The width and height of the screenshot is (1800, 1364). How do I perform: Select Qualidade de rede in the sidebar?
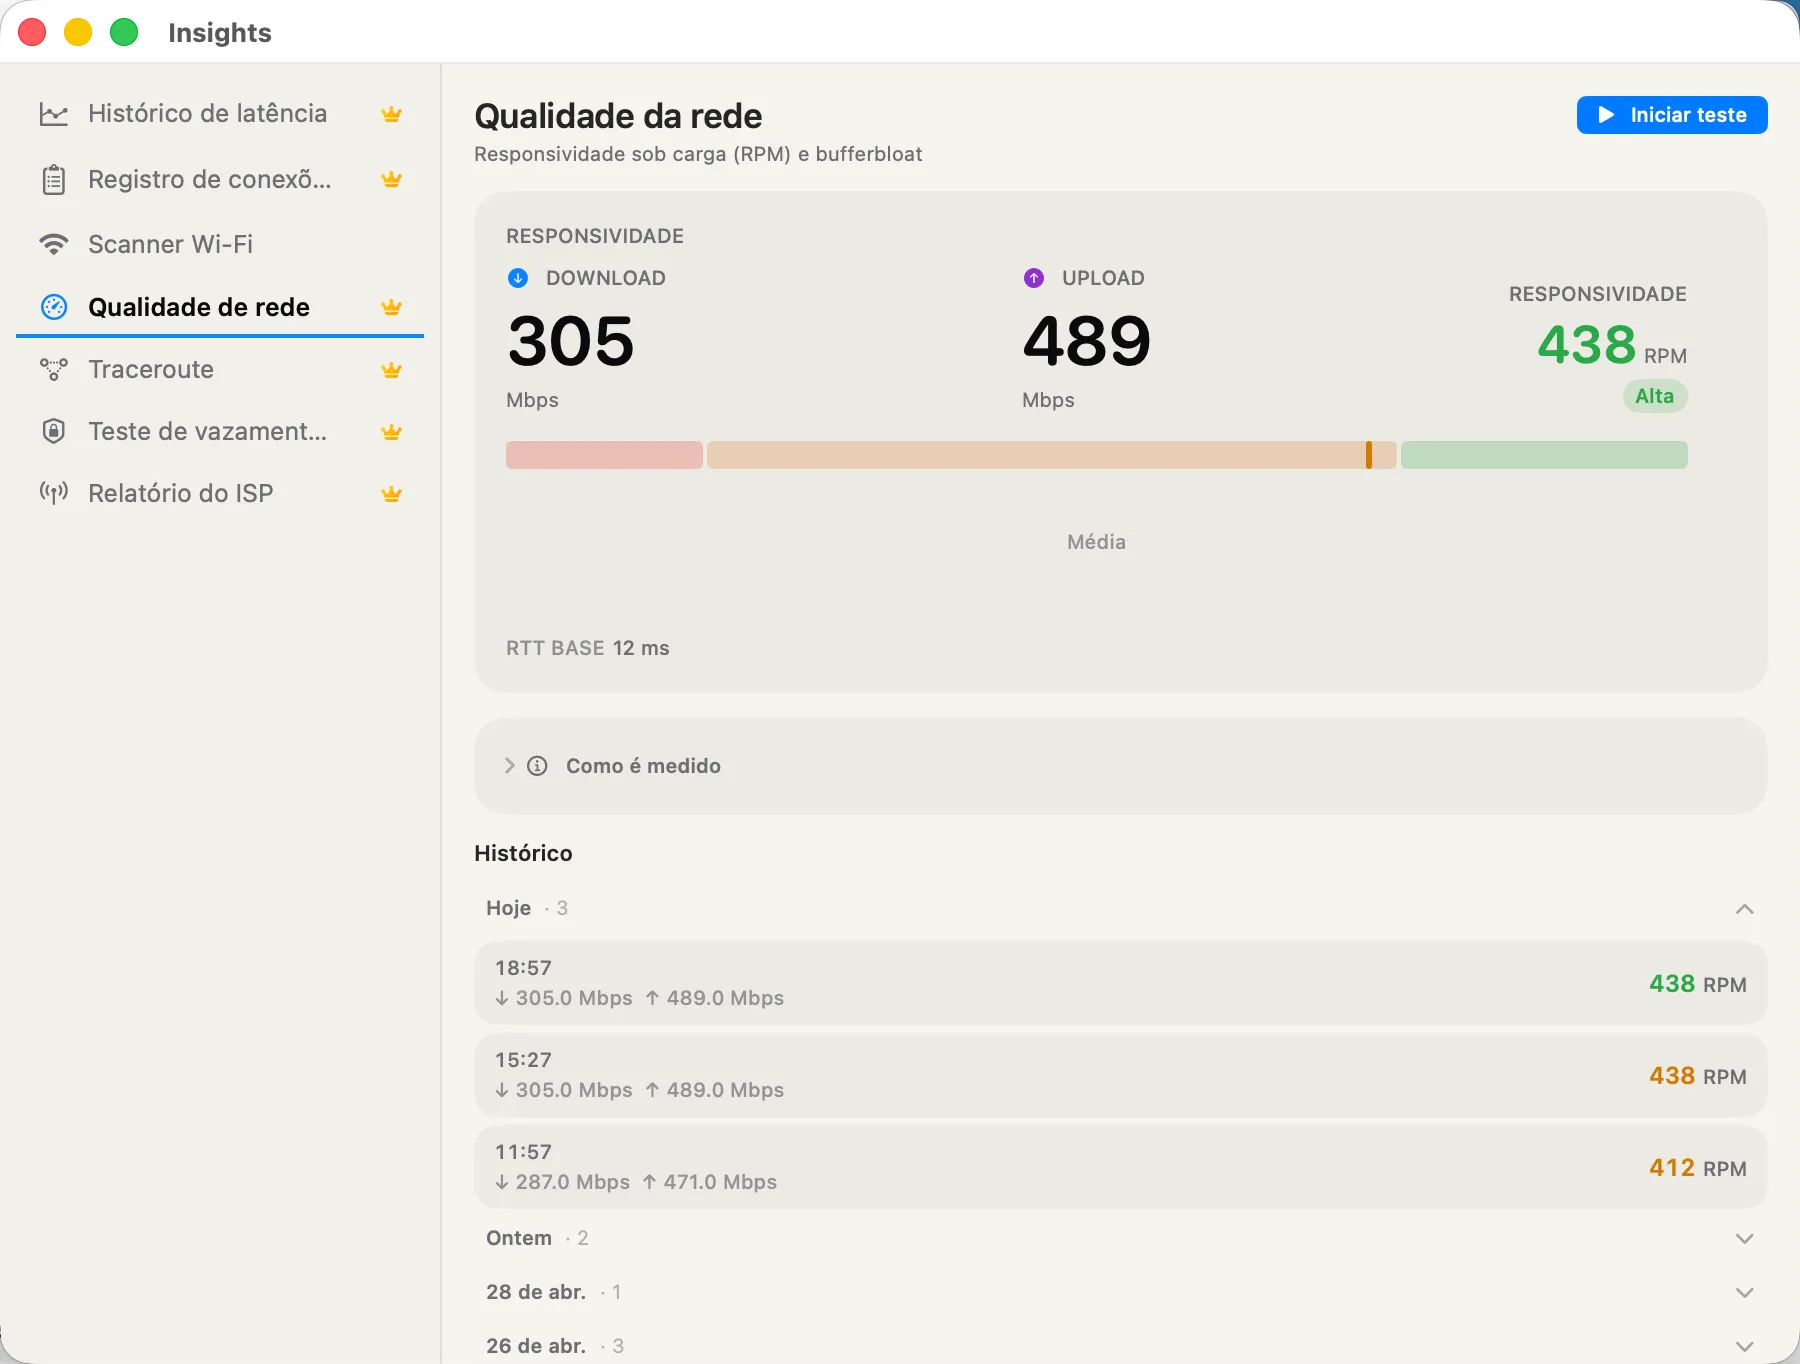220,307
